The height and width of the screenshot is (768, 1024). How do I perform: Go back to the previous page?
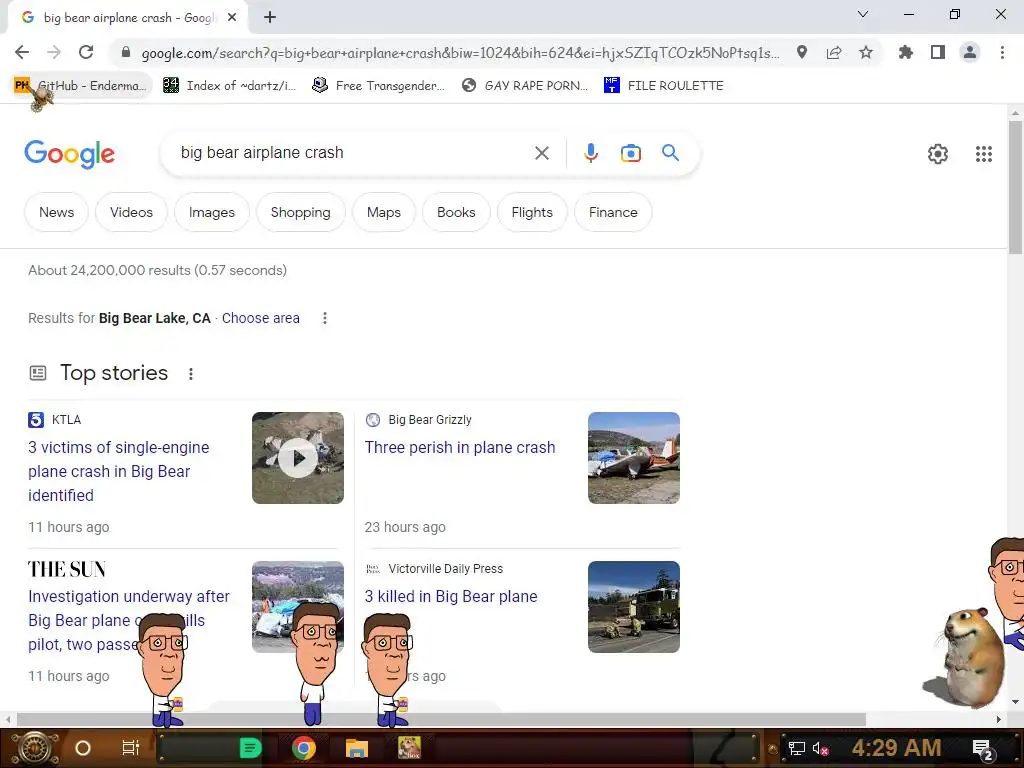click(x=22, y=52)
